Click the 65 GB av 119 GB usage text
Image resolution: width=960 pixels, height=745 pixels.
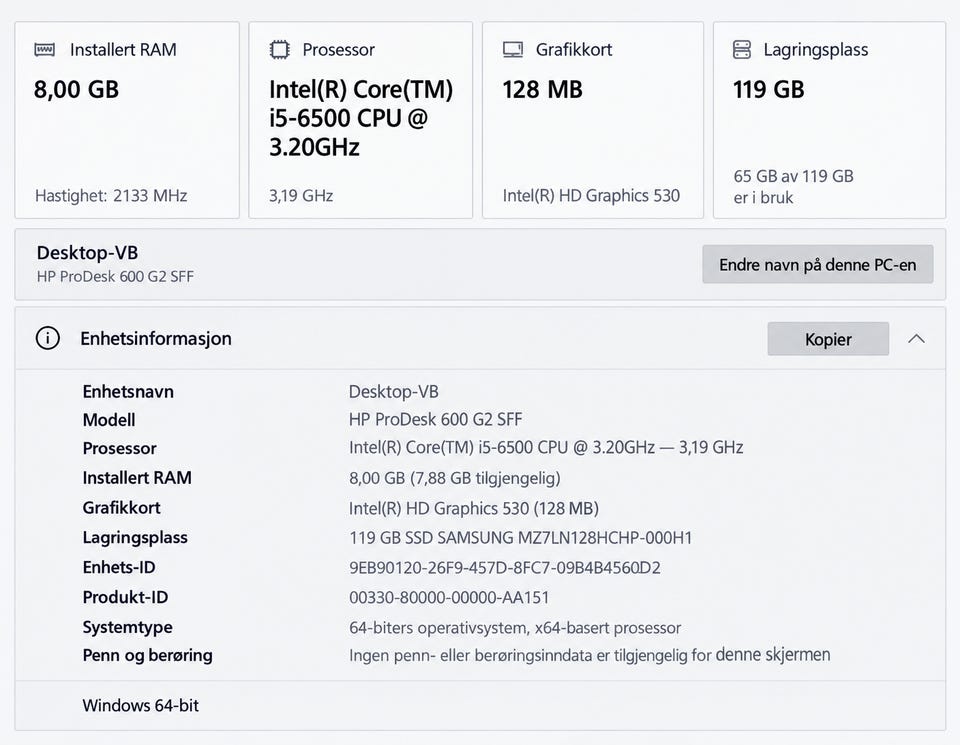tap(793, 187)
